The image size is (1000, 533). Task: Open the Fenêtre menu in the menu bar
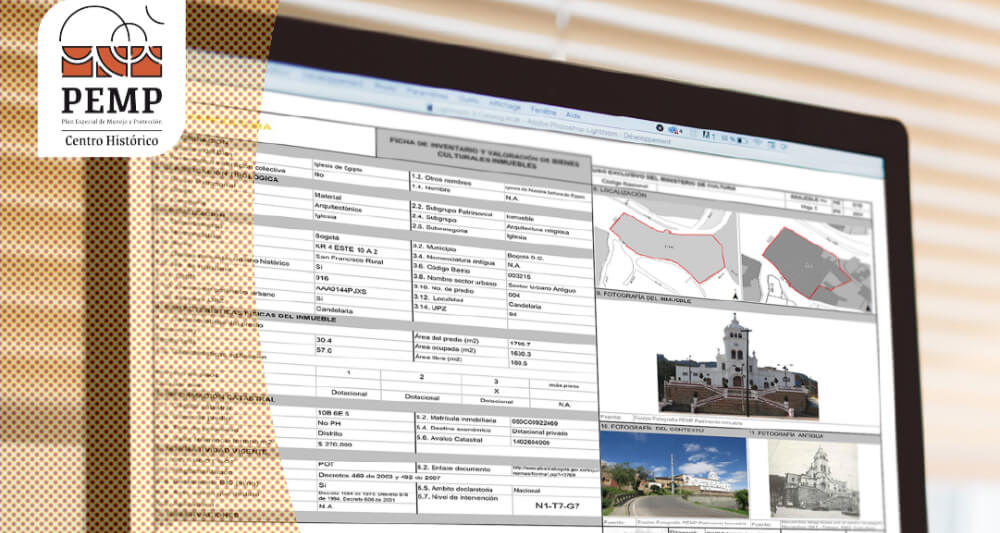543,110
